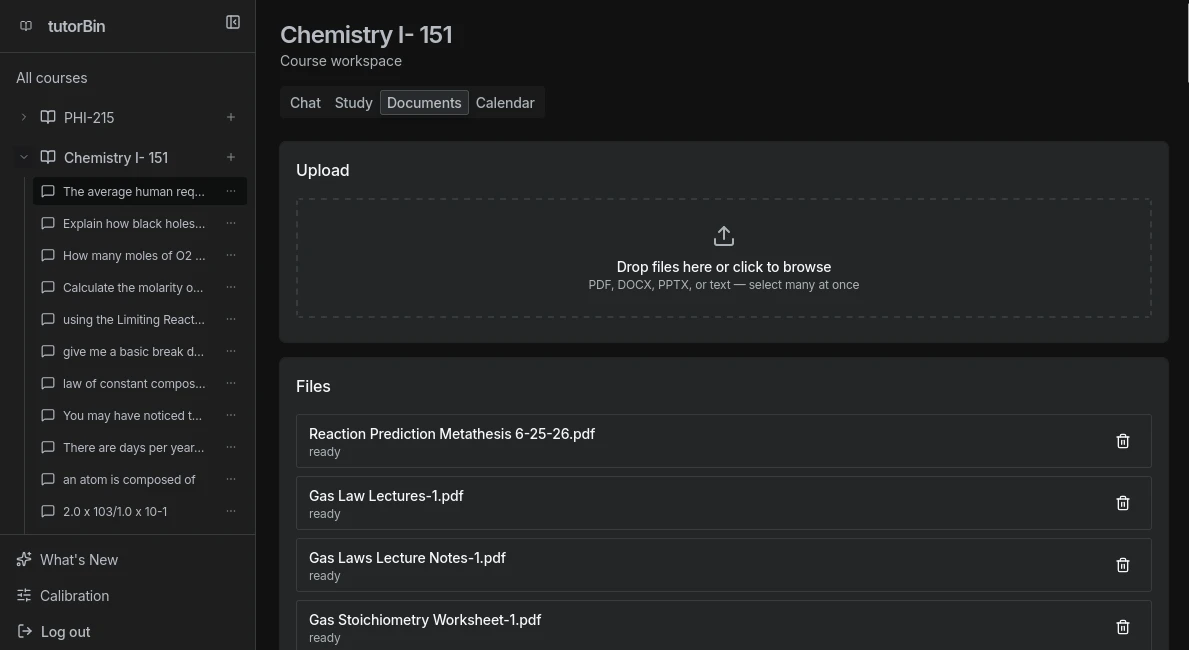Open options for 'There are days per year...' chat
The image size is (1189, 650).
coord(231,447)
